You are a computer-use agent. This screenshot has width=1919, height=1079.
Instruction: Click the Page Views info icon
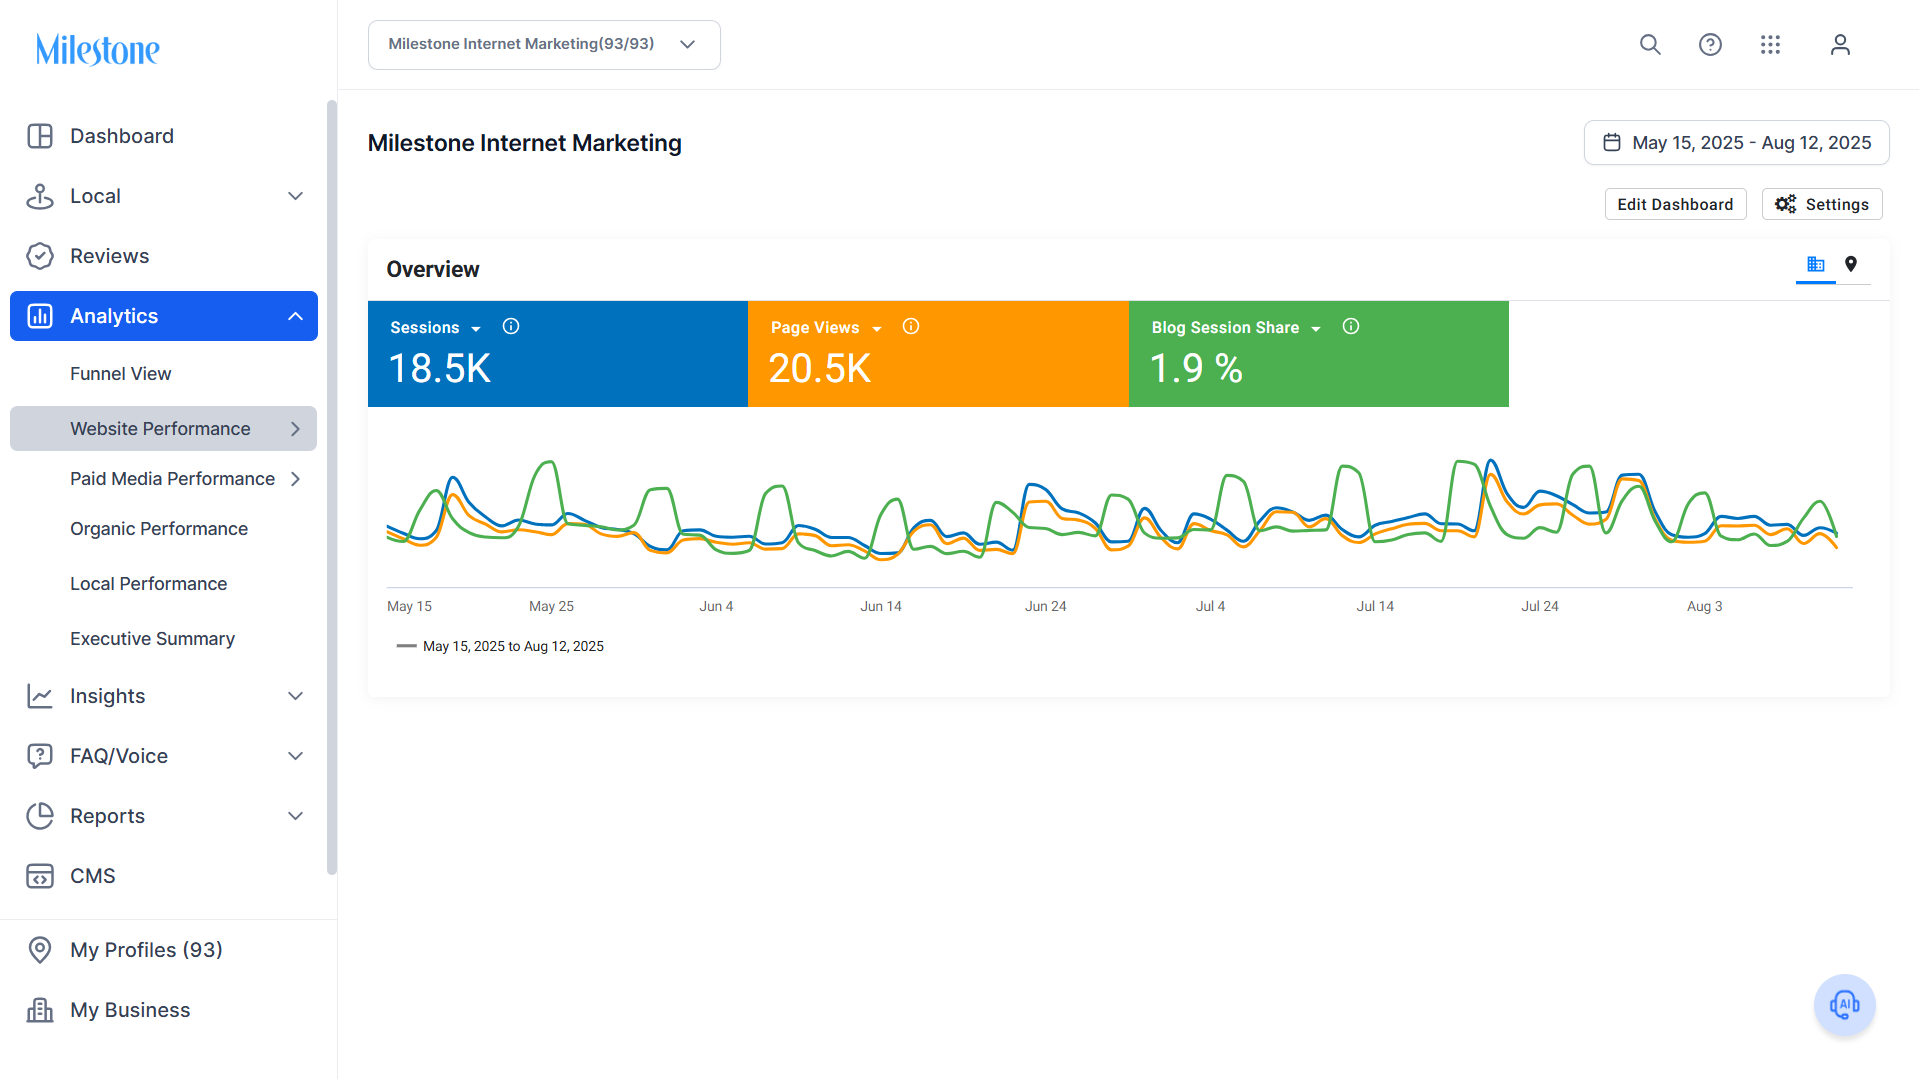pyautogui.click(x=911, y=327)
